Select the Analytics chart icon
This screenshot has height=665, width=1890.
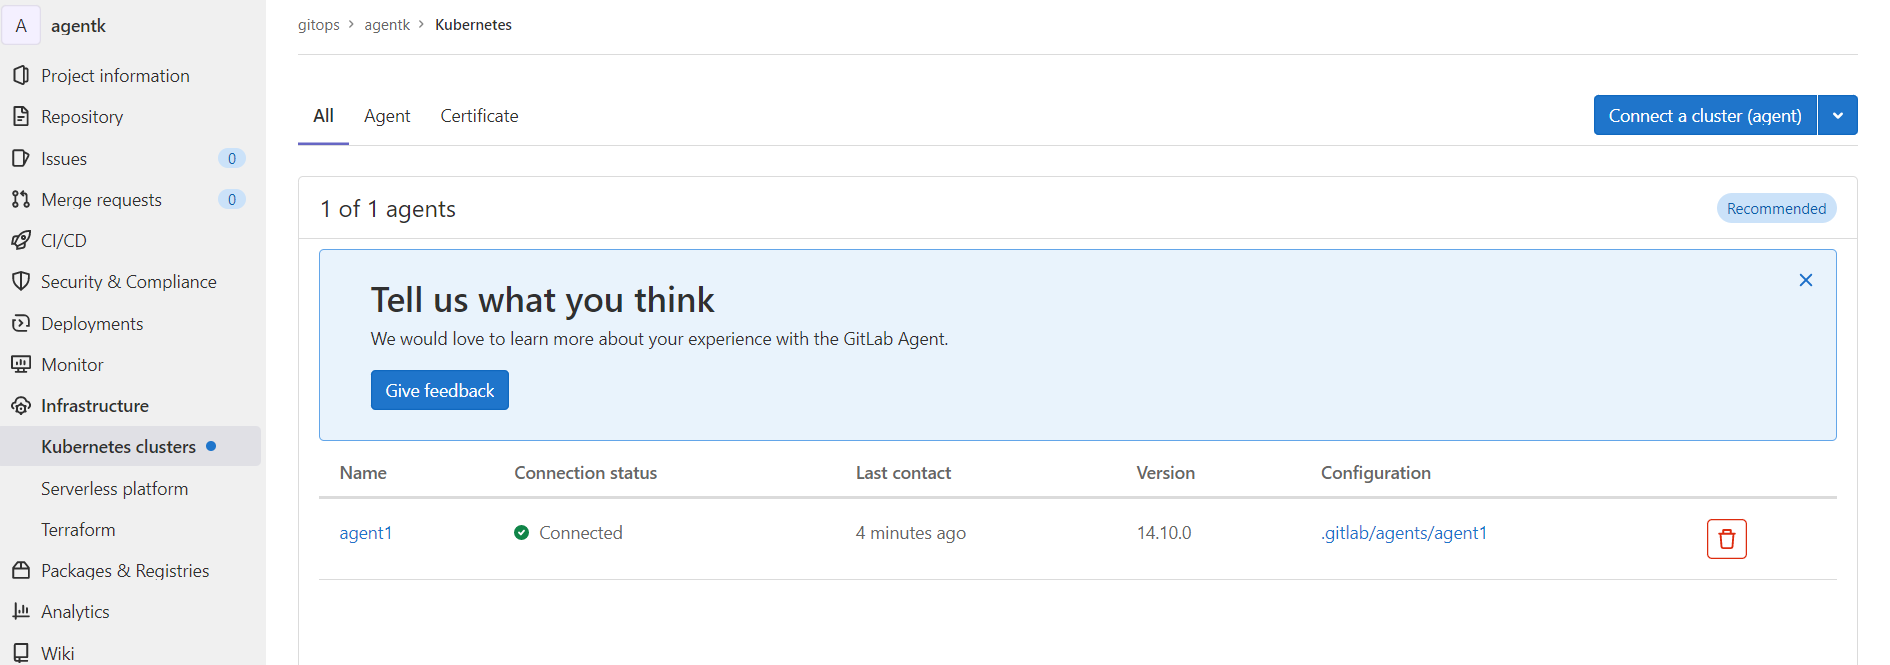(x=22, y=611)
